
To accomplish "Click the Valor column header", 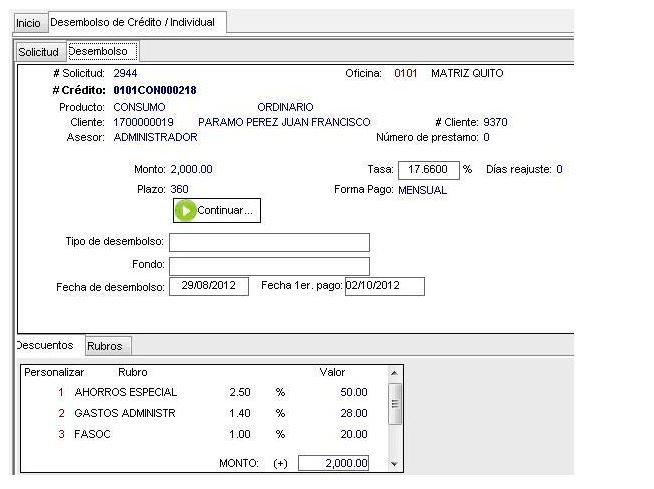I will click(x=332, y=372).
